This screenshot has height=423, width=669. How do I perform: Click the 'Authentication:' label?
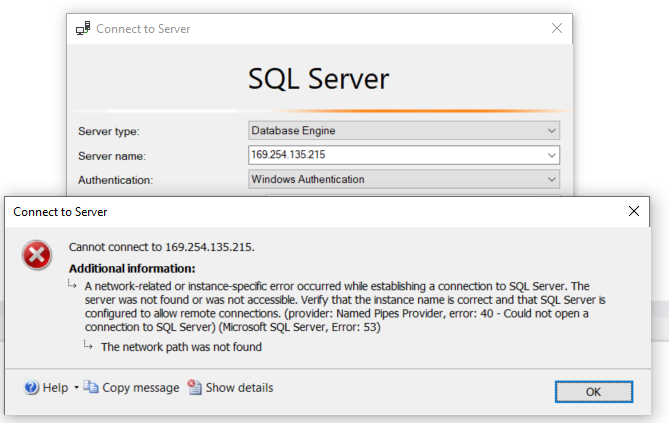(116, 180)
